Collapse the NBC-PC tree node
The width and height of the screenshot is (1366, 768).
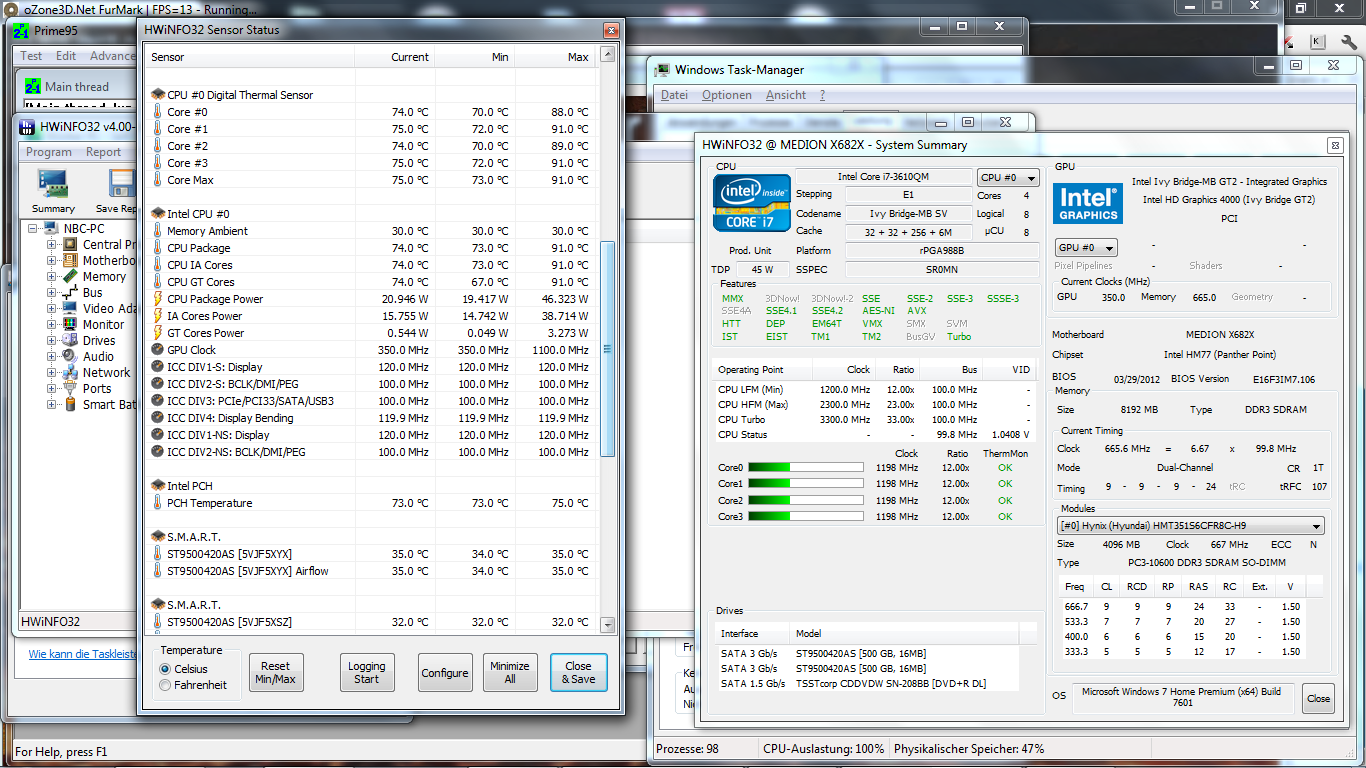[x=34, y=228]
